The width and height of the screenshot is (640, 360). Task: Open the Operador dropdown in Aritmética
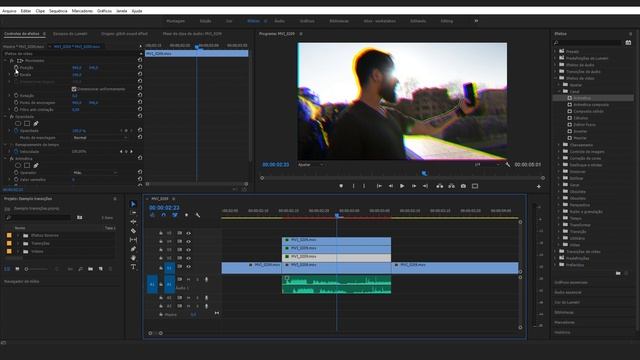point(96,173)
